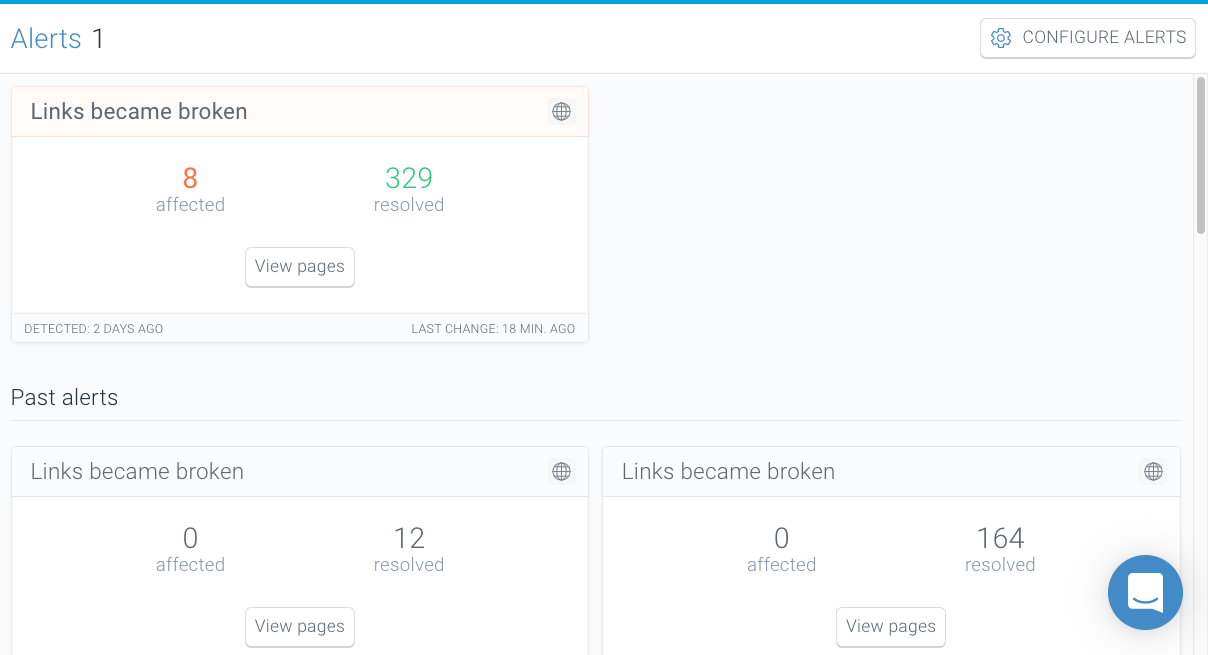The image size is (1208, 655).
Task: Click the 'Past alerts' section heading
Action: pyautogui.click(x=65, y=397)
